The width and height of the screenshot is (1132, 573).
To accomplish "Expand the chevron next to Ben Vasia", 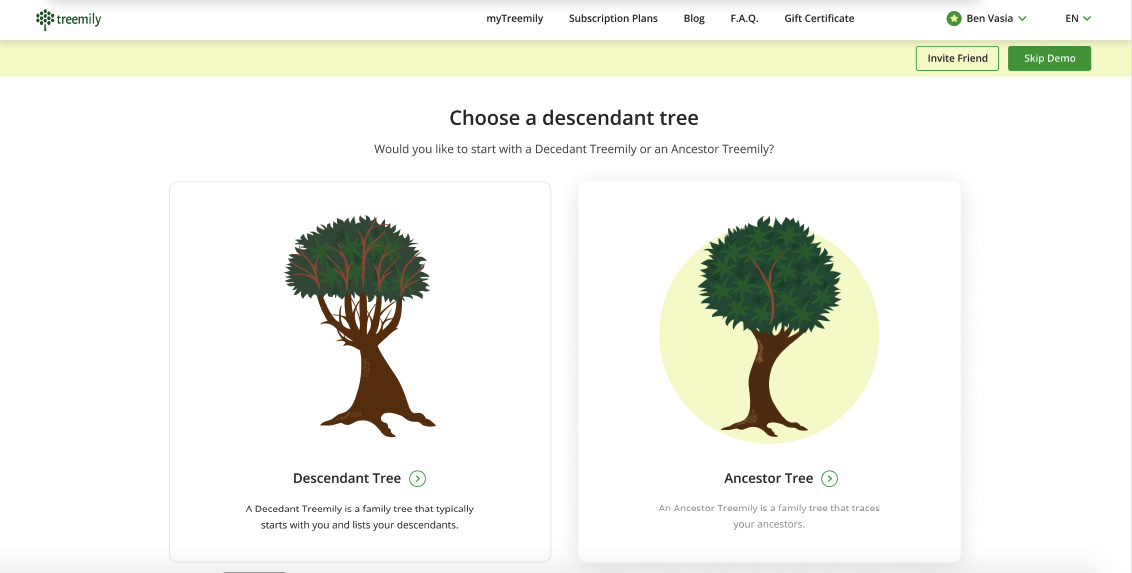I will 1022,19.
